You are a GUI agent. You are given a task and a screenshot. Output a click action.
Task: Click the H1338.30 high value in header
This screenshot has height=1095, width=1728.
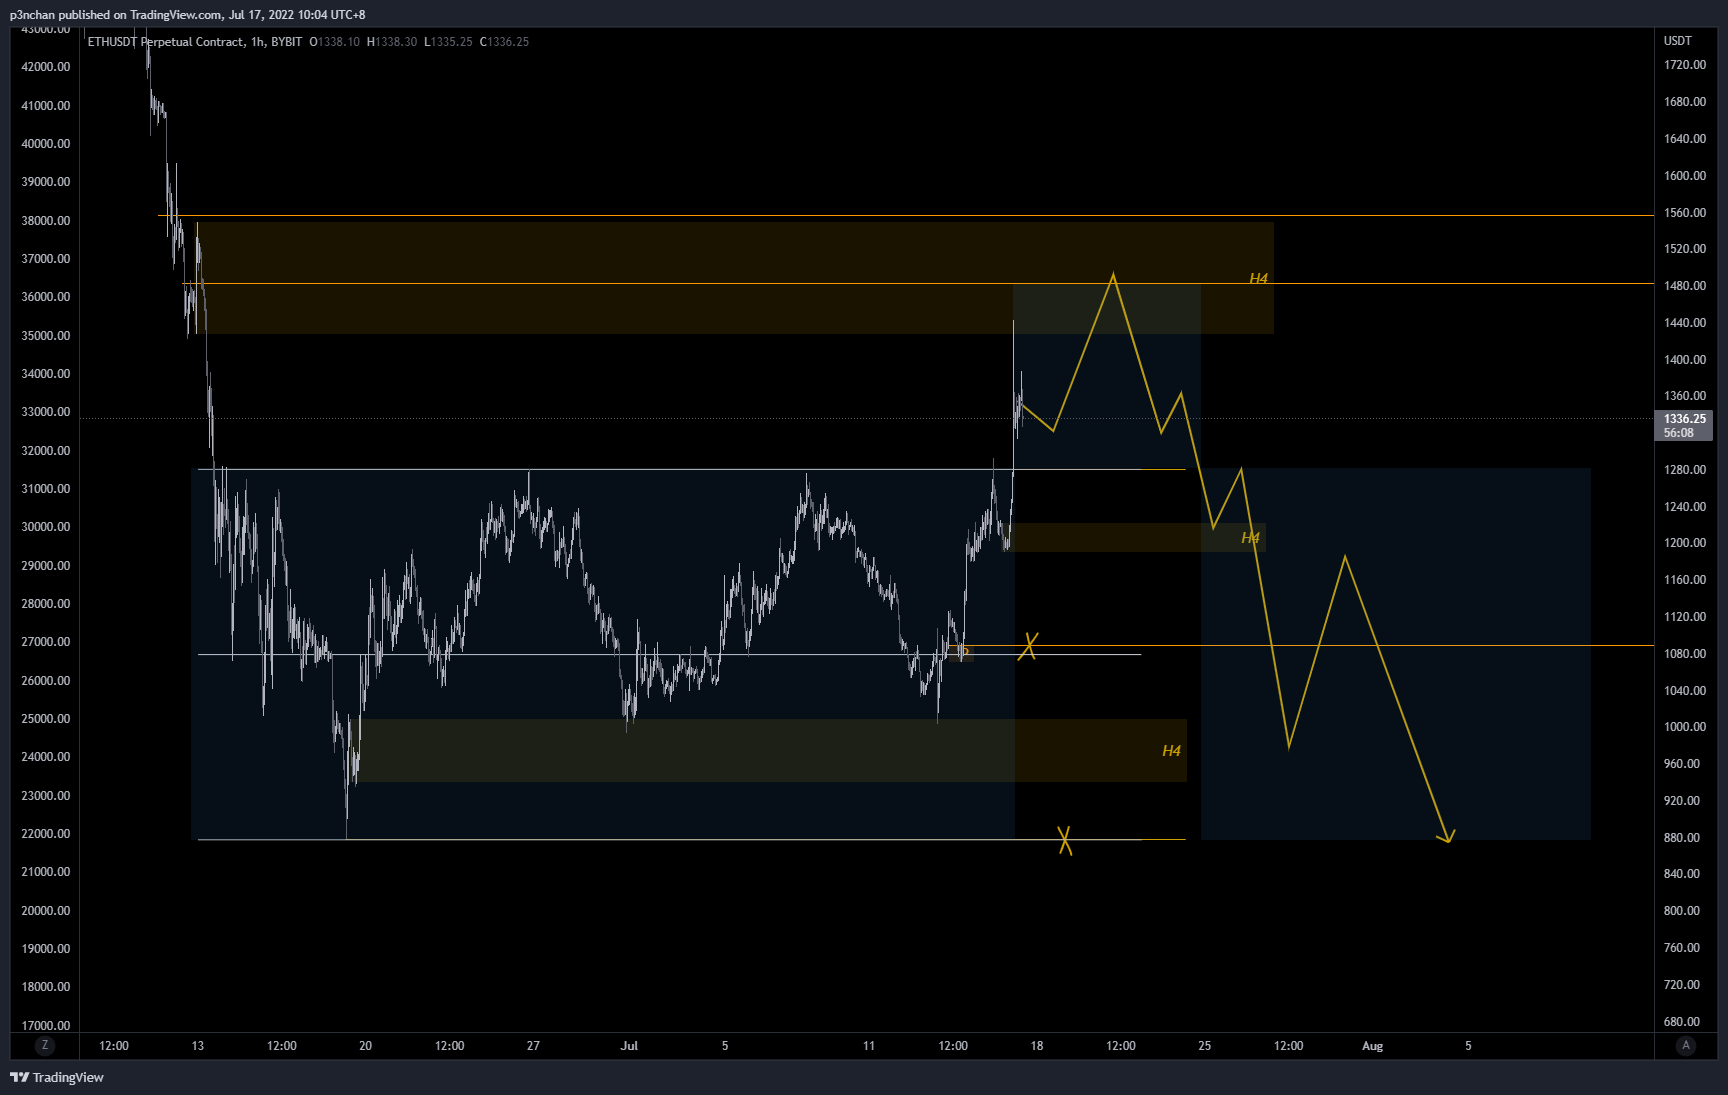pyautogui.click(x=392, y=42)
